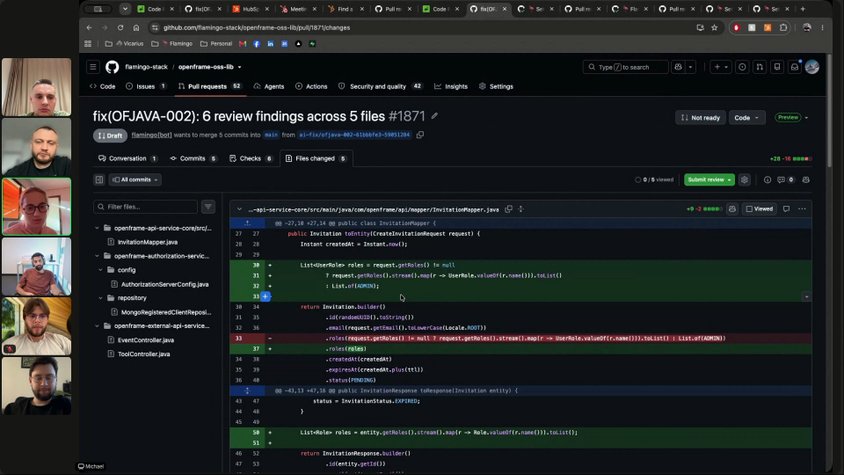Mark InvitationMapper.java as Viewed
The height and width of the screenshot is (475, 844).
click(759, 209)
